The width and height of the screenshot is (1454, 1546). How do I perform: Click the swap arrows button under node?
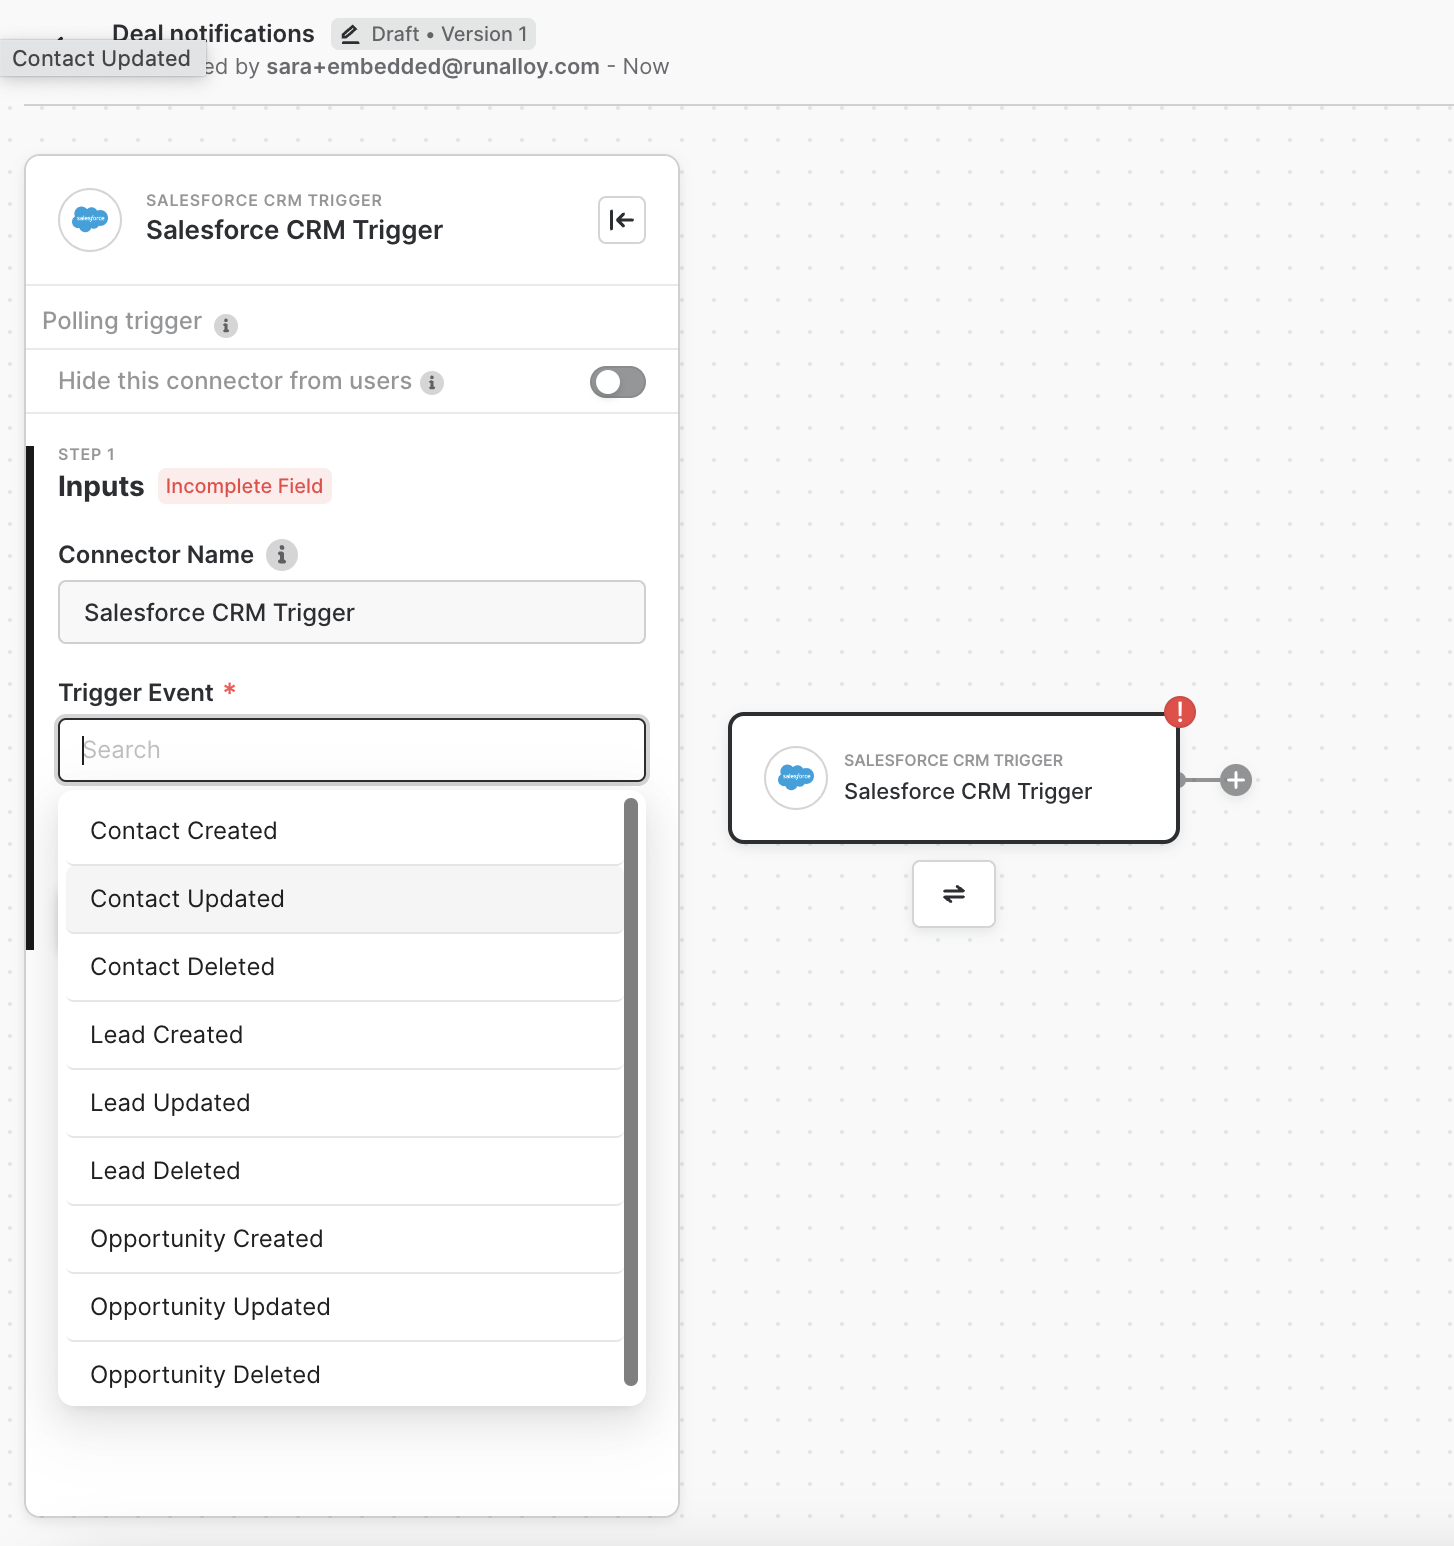click(953, 894)
